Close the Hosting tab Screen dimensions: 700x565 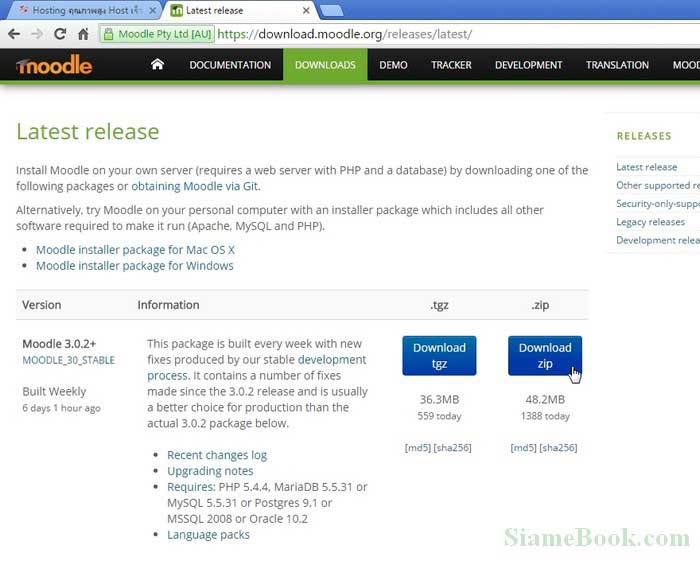tap(153, 10)
